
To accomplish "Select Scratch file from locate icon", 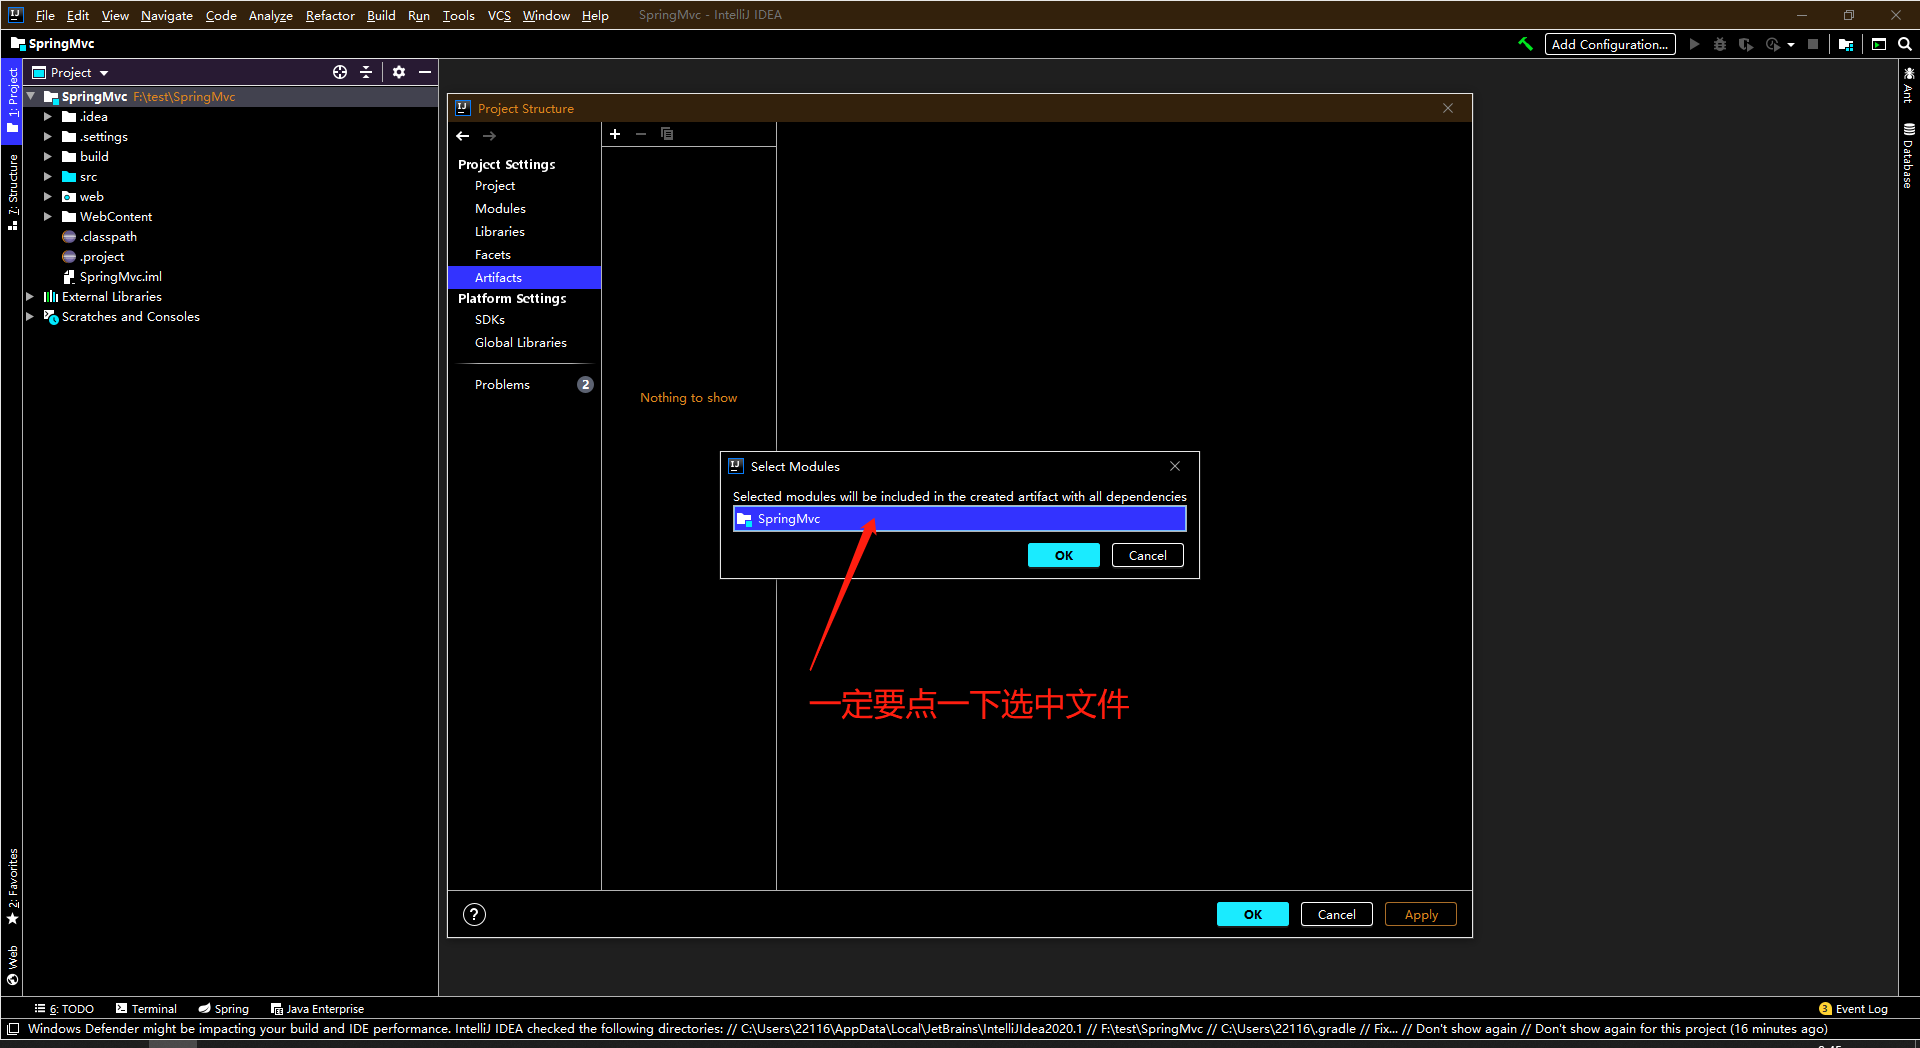I will pyautogui.click(x=340, y=72).
